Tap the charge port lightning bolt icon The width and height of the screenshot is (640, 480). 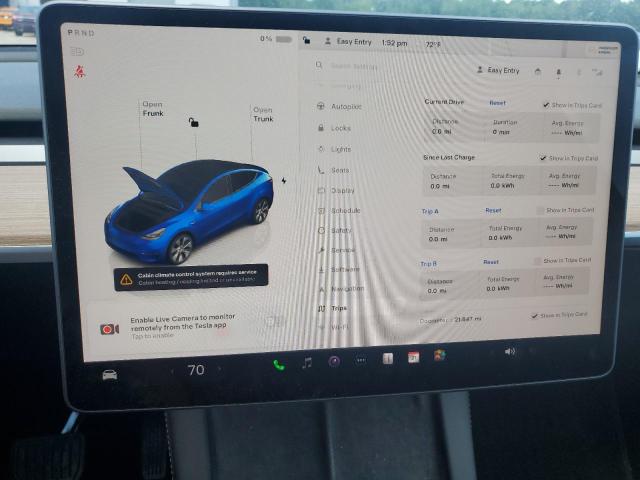coord(284,180)
